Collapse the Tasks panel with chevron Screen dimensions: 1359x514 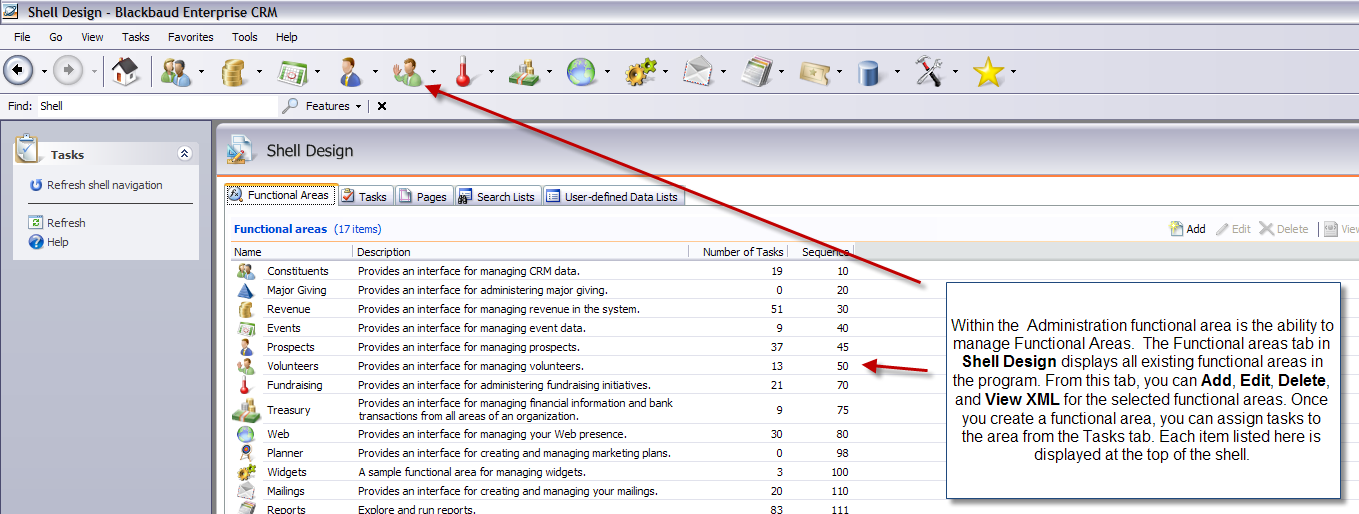click(184, 154)
